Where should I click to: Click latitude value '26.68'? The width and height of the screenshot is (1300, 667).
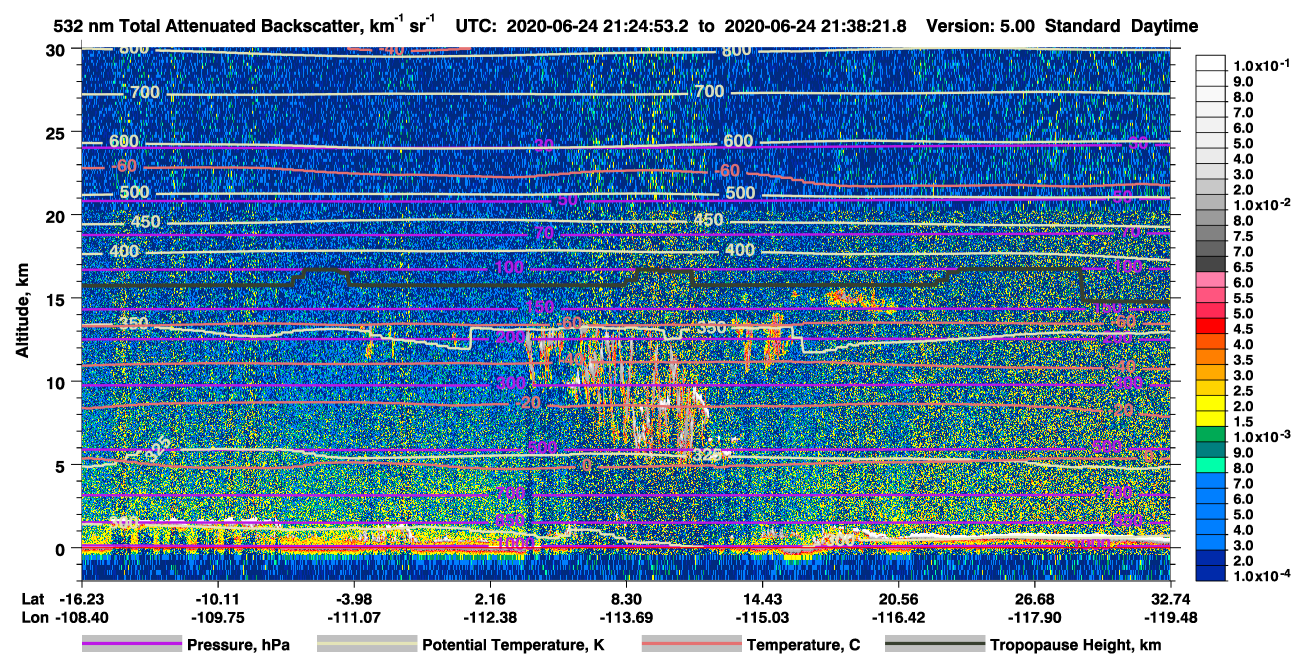(1035, 598)
